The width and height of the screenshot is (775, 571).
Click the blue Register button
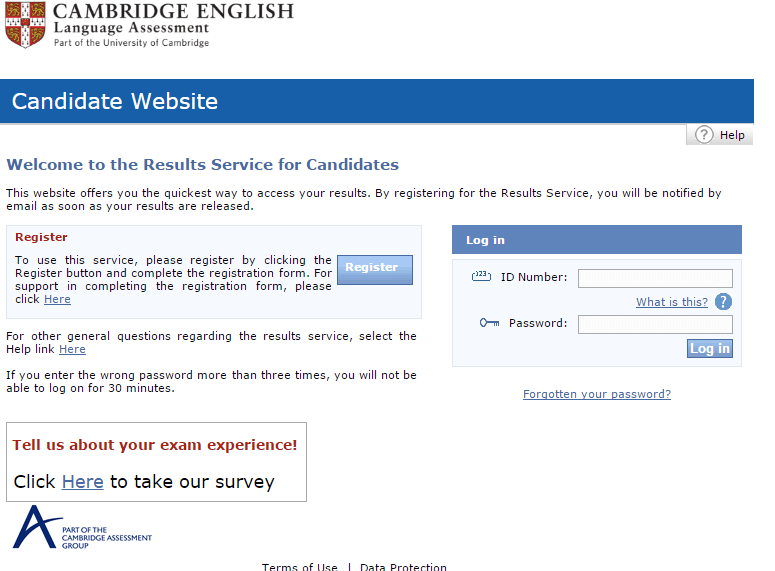tap(375, 269)
